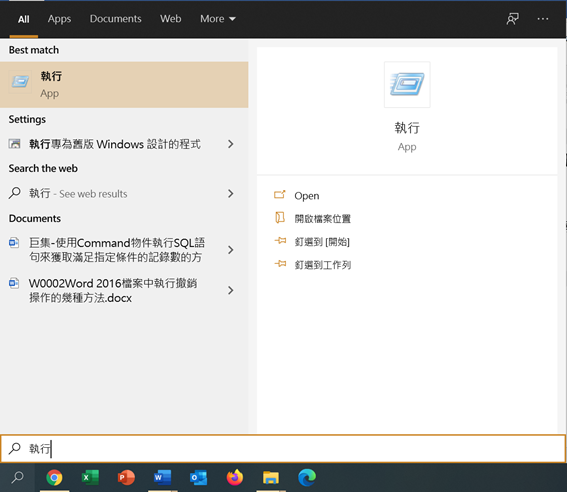Switch to the Documents tab

[115, 19]
